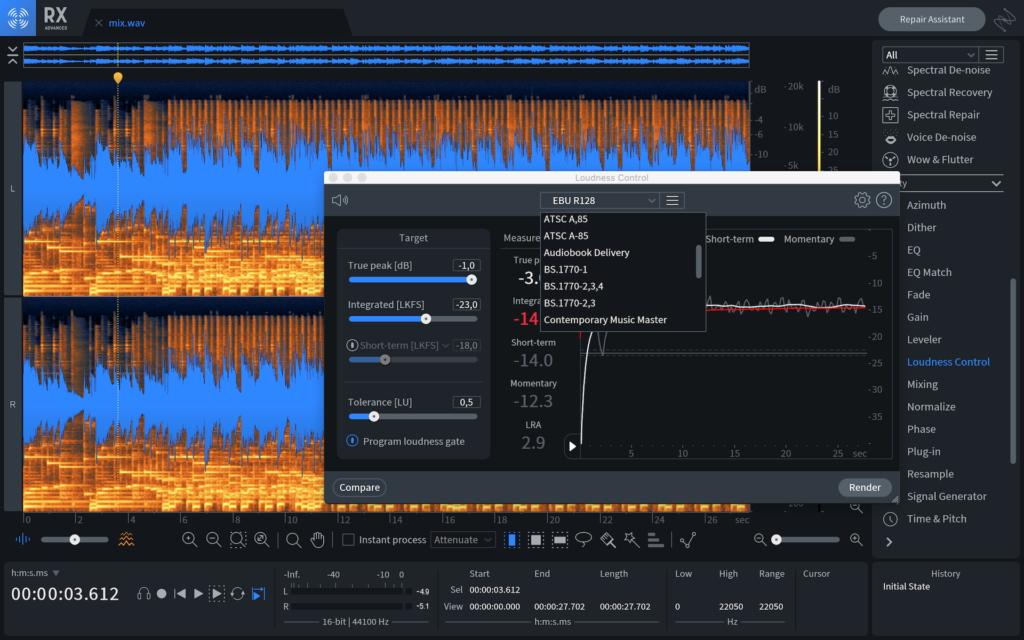The height and width of the screenshot is (640, 1024).
Task: Toggle the Program loudness gate
Action: 353,441
